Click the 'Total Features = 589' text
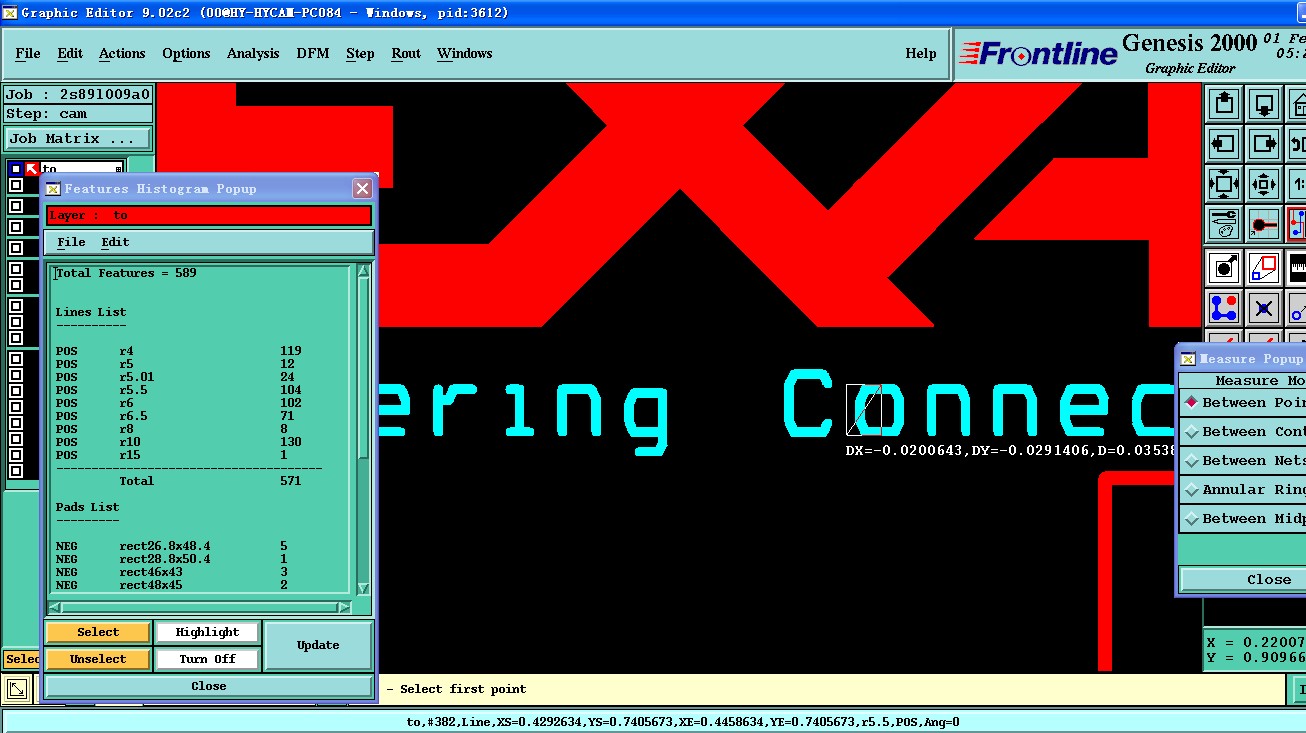This screenshot has height=733, width=1306. 126,273
